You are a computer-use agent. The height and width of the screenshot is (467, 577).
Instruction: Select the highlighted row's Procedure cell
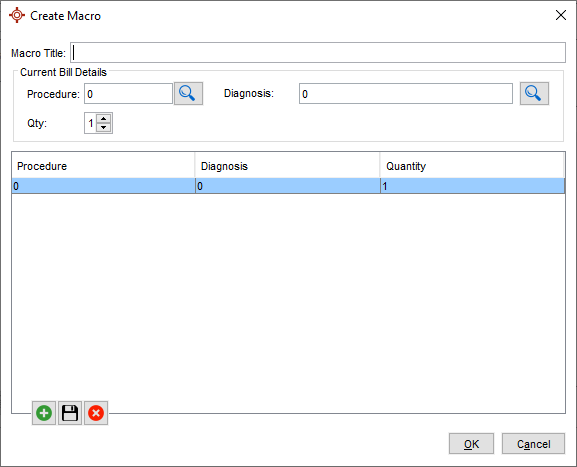click(103, 186)
